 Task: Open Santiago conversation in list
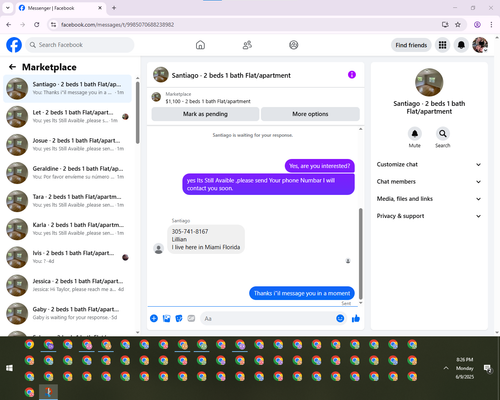point(67,88)
